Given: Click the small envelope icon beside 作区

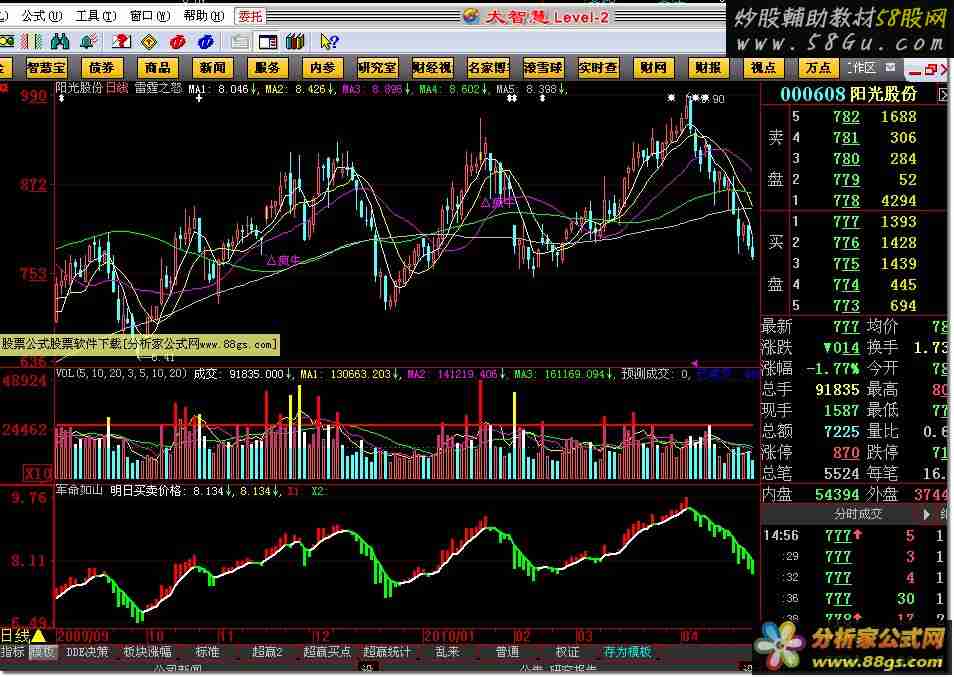Looking at the screenshot, I should tap(890, 67).
